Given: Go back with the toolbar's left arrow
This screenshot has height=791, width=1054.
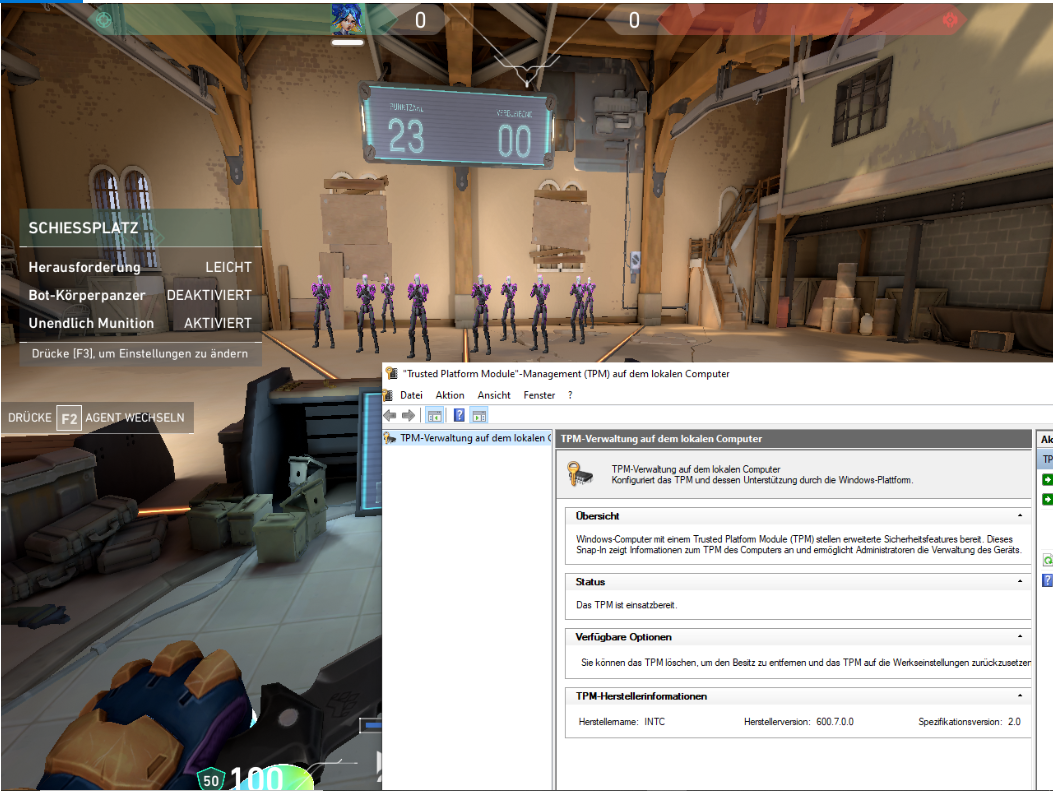Looking at the screenshot, I should tap(390, 415).
